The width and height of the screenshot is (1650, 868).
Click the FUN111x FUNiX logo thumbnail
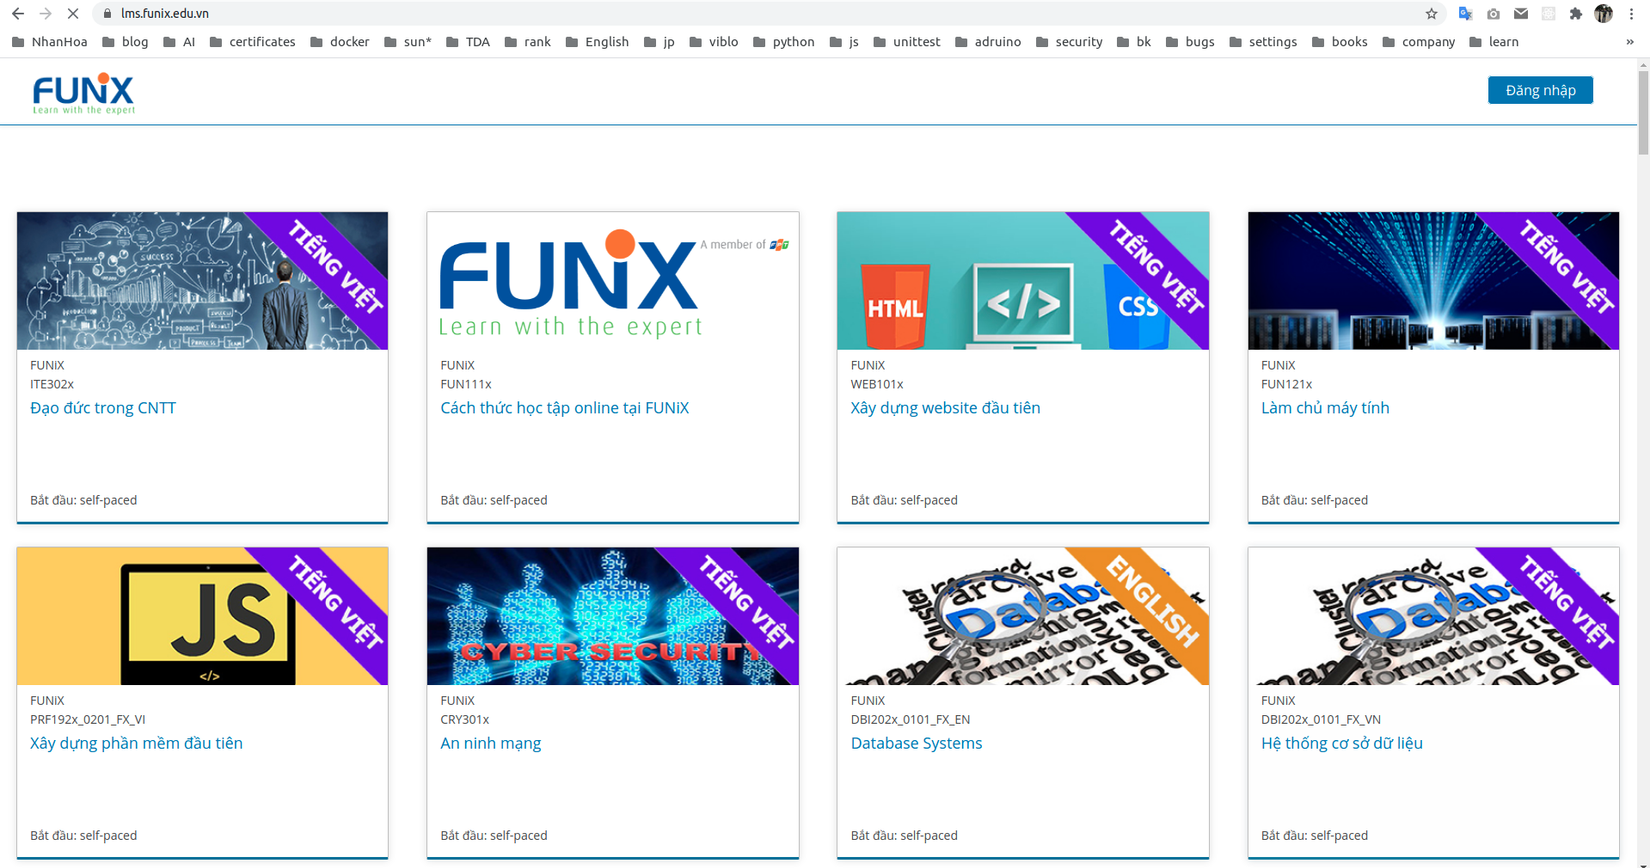pyautogui.click(x=613, y=281)
